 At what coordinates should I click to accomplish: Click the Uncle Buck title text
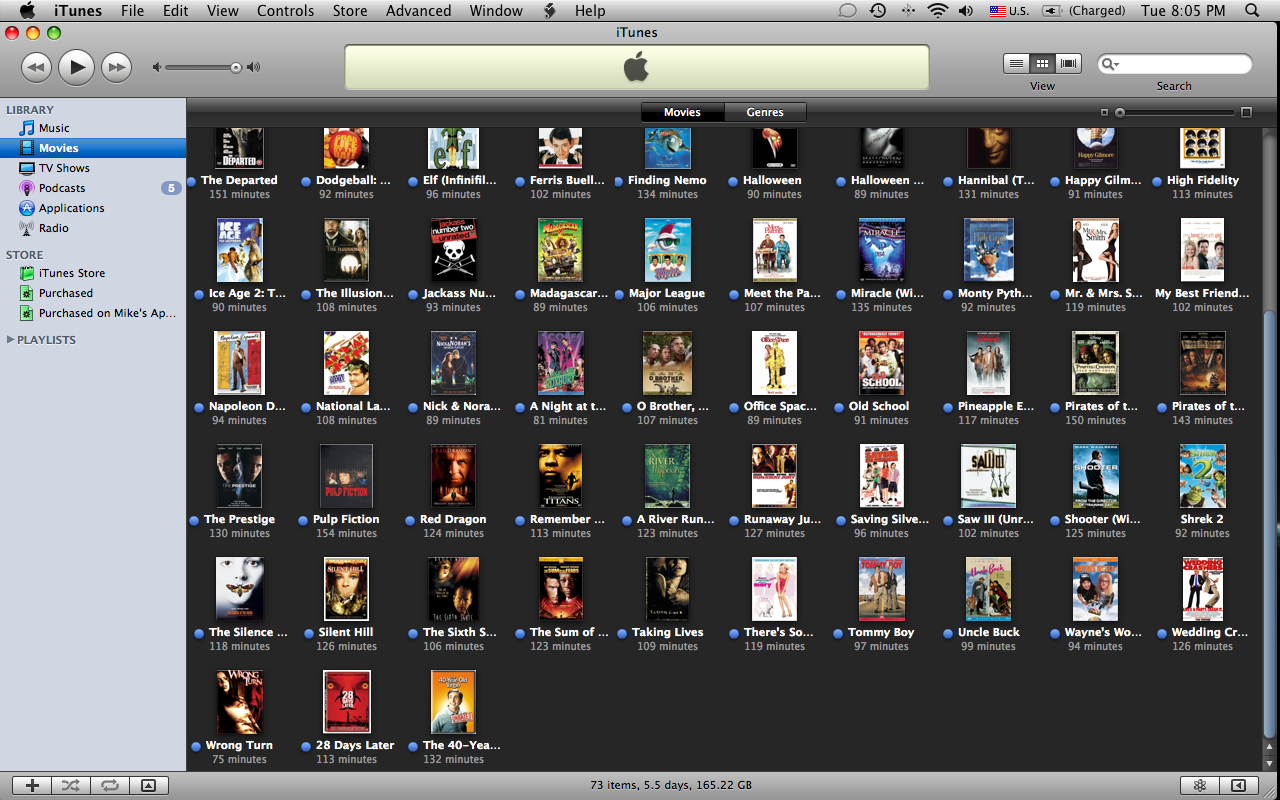tap(988, 632)
